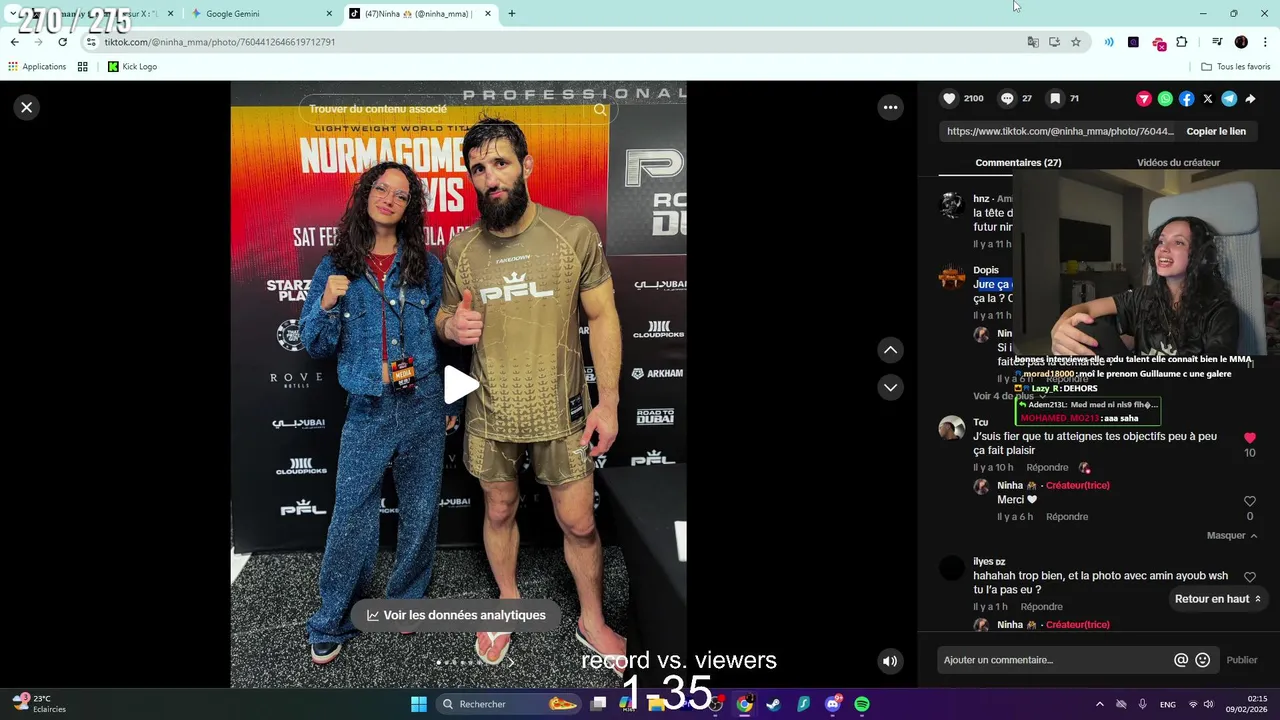Switch to Vidéos du créateur tab
The width and height of the screenshot is (1280, 720).
[1178, 162]
